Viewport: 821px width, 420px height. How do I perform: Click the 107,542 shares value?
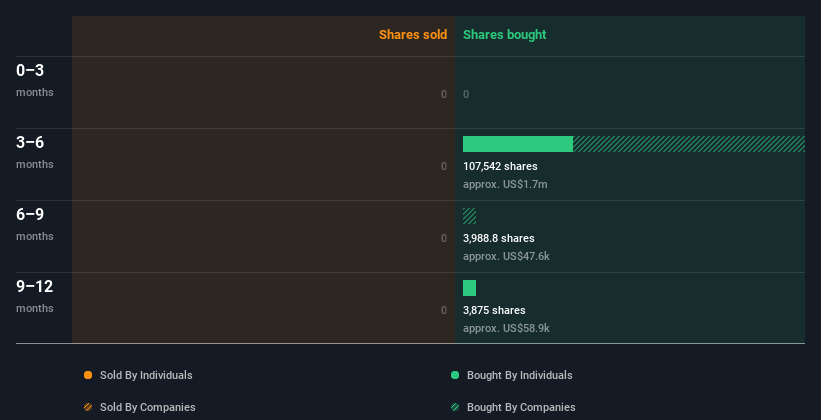pos(500,167)
